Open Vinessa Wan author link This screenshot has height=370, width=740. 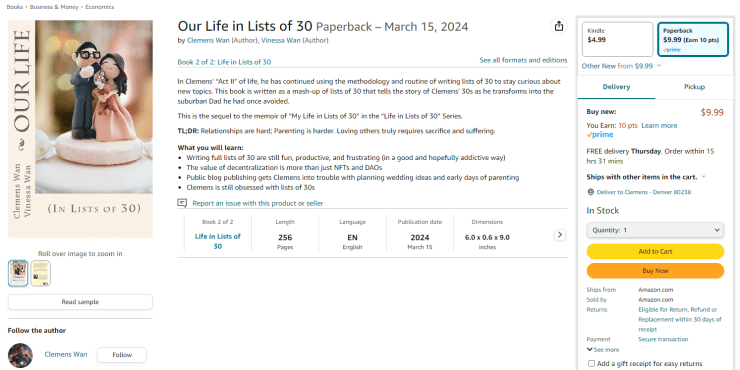[281, 41]
